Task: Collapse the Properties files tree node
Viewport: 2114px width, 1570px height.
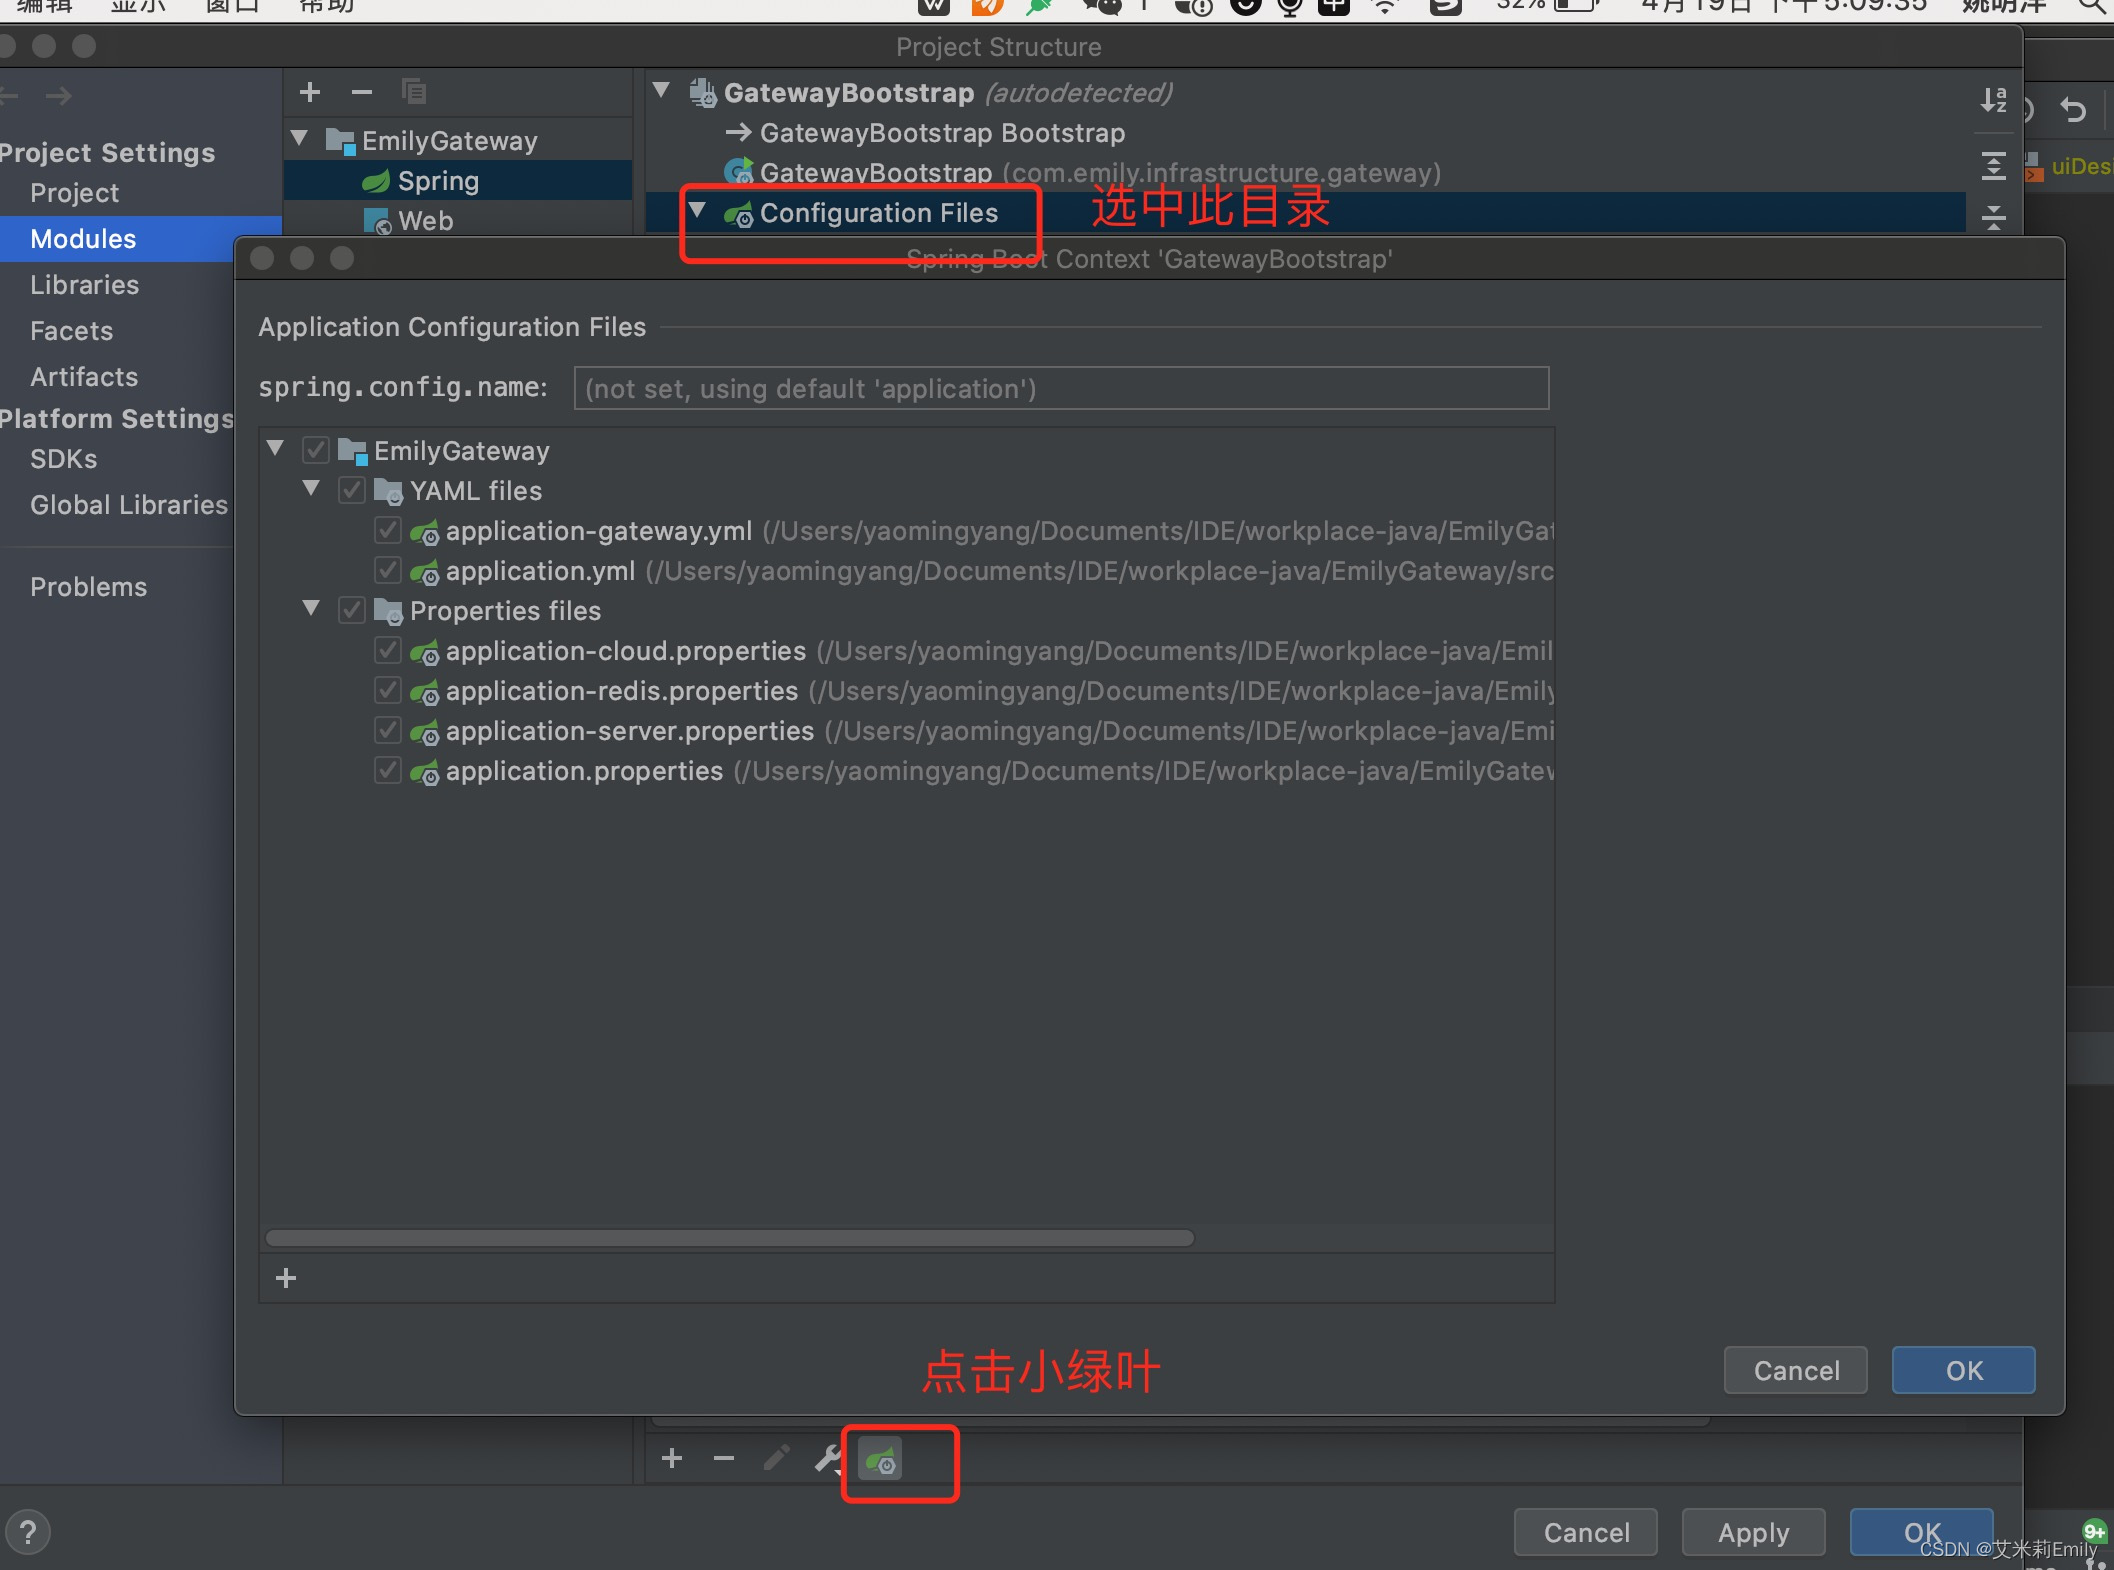Action: 311,609
